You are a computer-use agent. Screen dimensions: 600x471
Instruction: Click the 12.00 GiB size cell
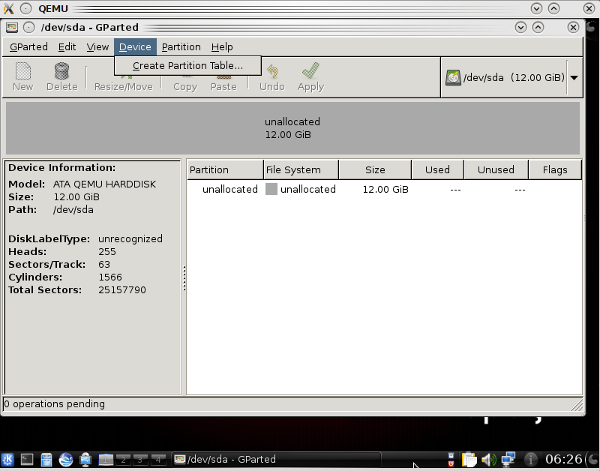pyautogui.click(x=385, y=189)
